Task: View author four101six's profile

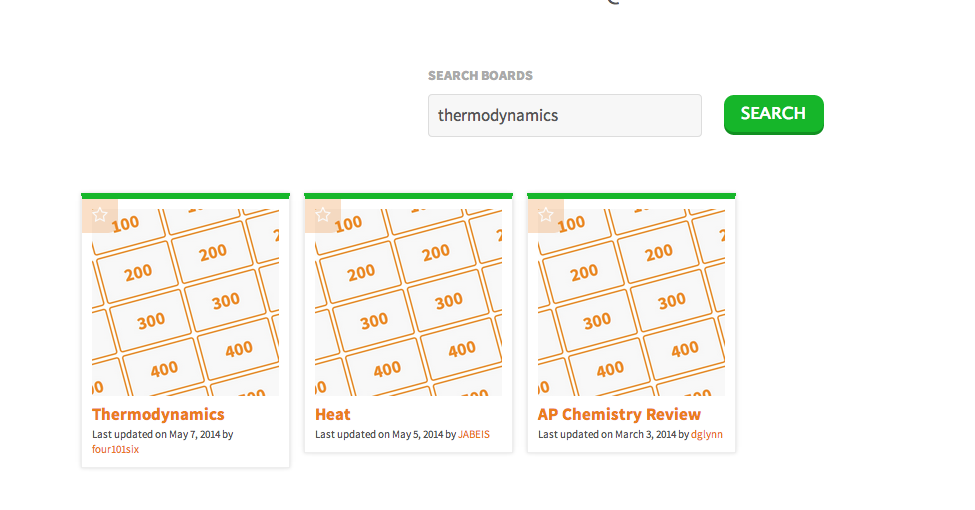Action: [x=115, y=449]
